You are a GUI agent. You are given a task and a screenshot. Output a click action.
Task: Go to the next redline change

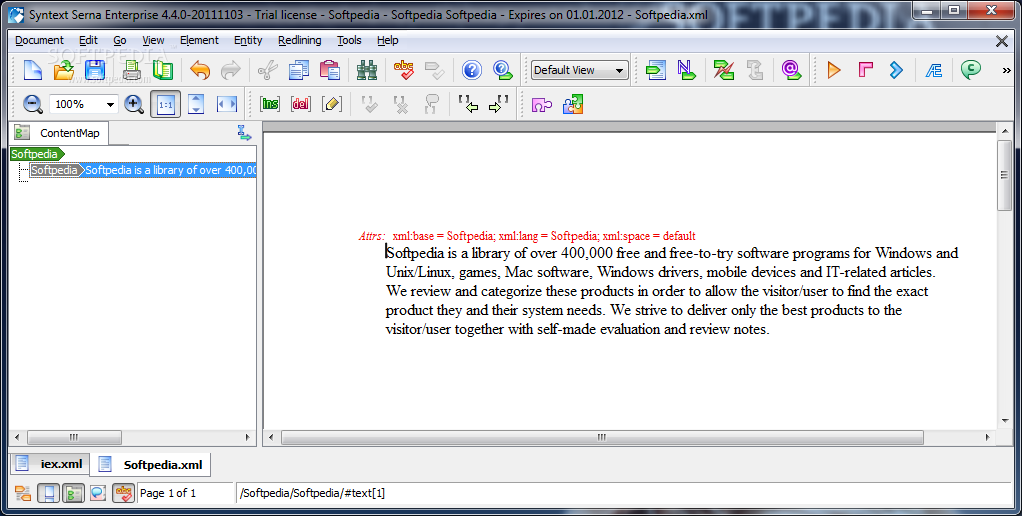499,104
